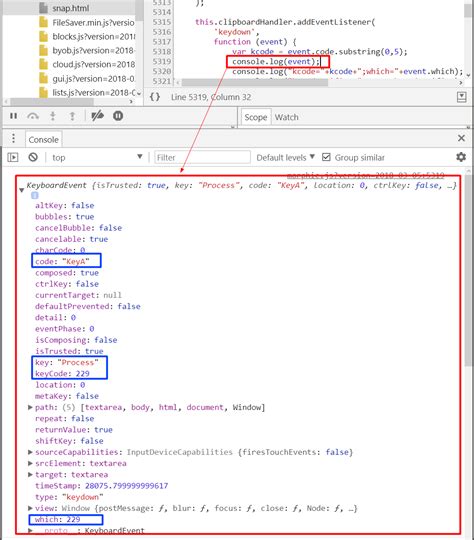The height and width of the screenshot is (540, 474).
Task: Pretty print source with the braces icon
Action: point(155,97)
